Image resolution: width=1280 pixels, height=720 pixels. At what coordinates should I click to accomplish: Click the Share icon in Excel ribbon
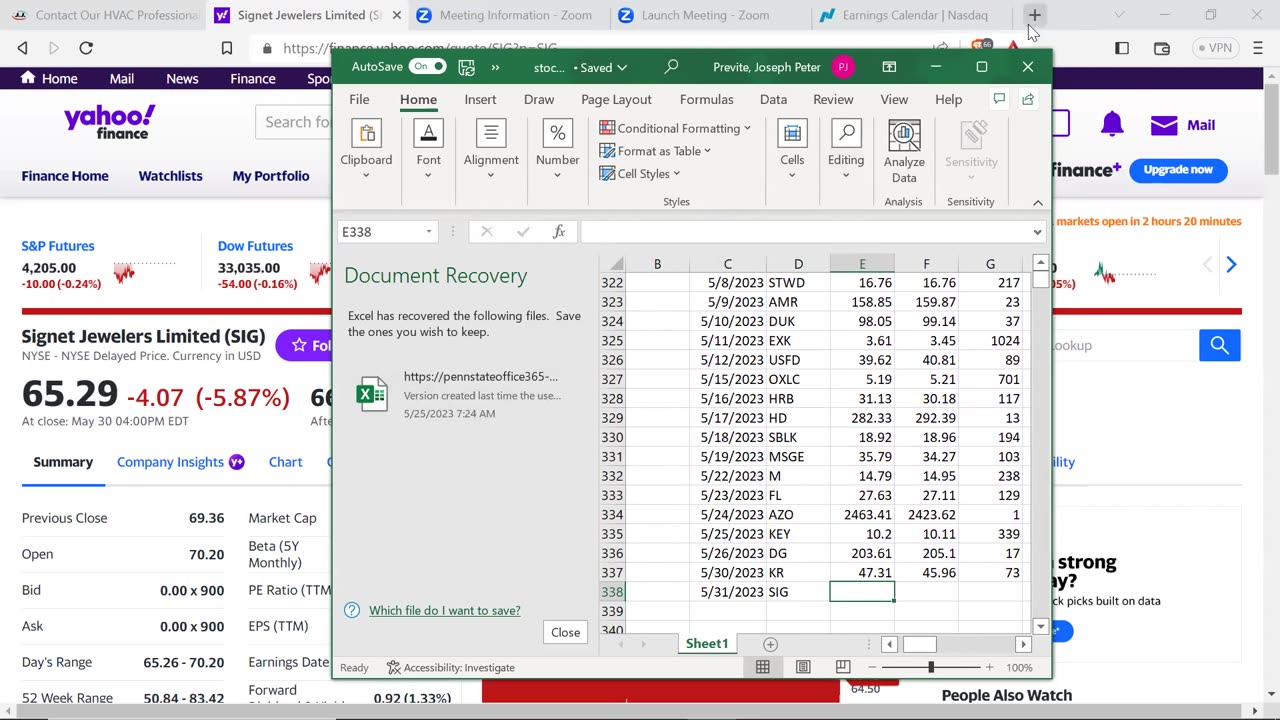(x=1028, y=99)
